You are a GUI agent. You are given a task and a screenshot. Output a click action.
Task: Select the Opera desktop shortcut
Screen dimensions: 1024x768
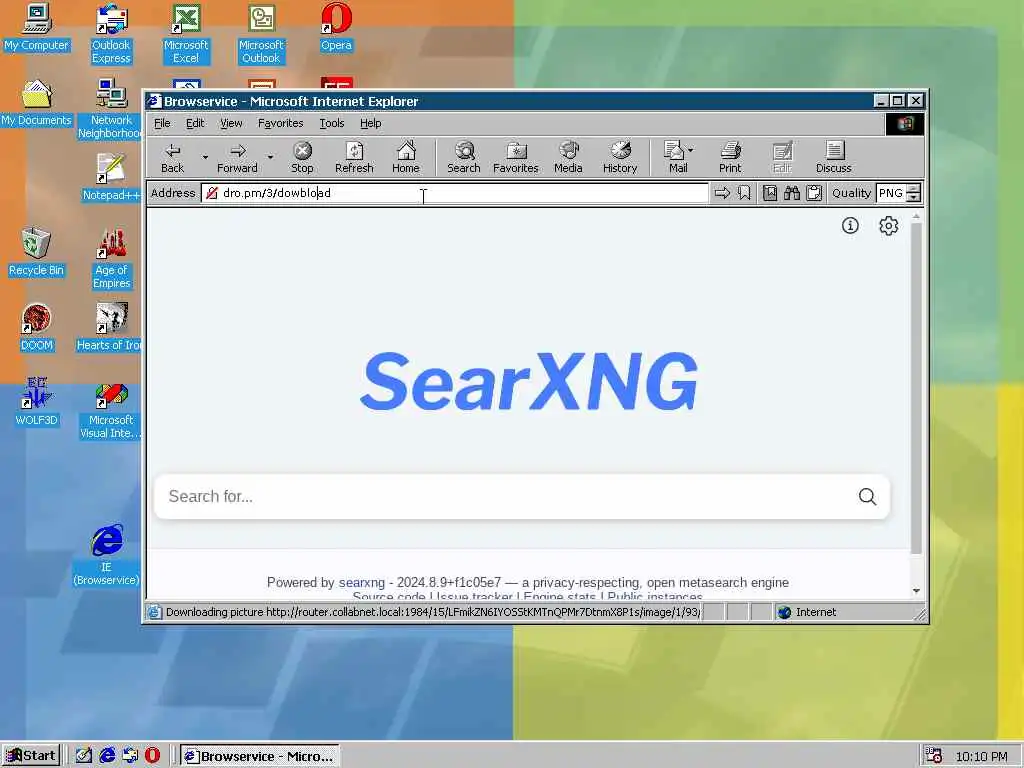click(336, 27)
